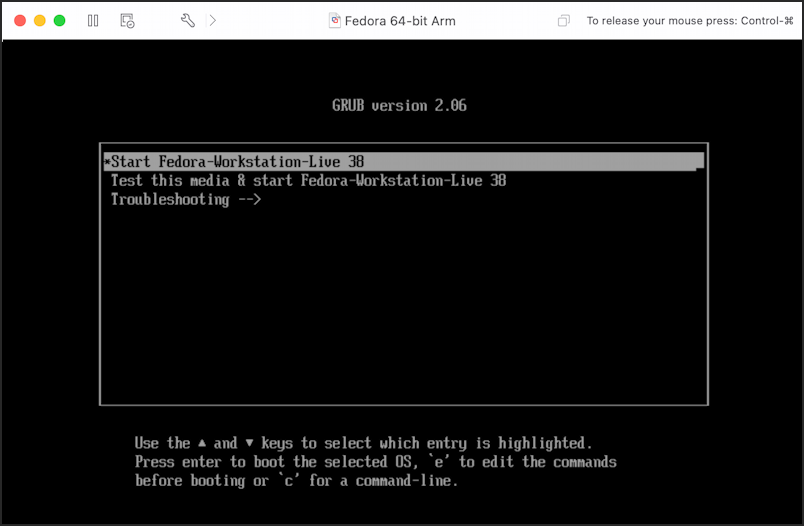Click the release mouse Control-⌘ hint
This screenshot has width=804, height=526.
coord(690,21)
